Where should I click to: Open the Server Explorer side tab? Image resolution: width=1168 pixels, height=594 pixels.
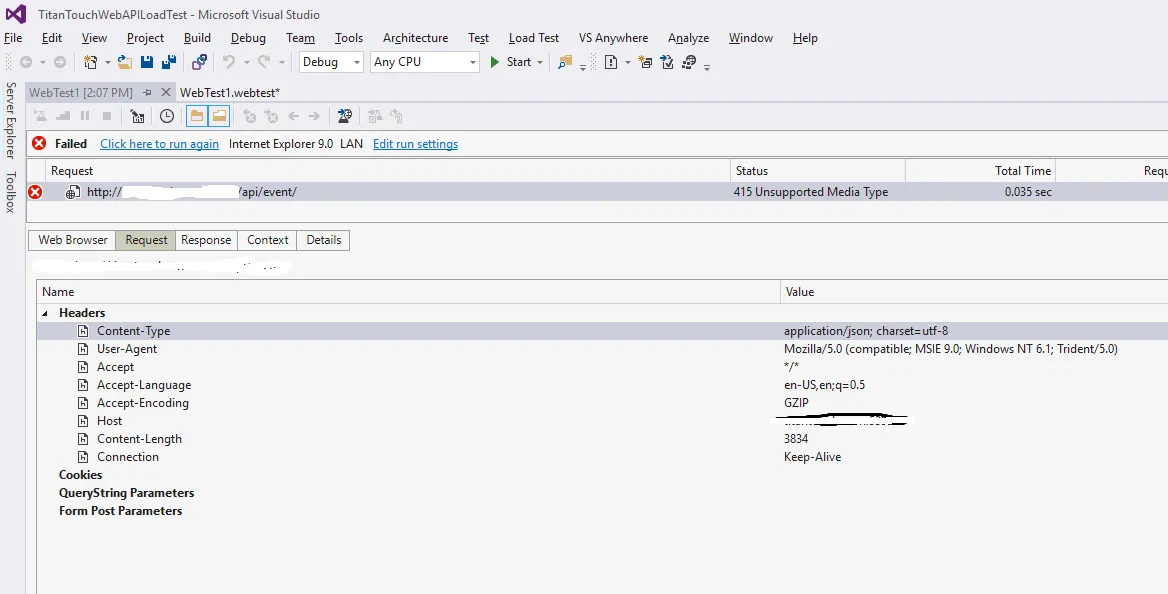click(10, 121)
